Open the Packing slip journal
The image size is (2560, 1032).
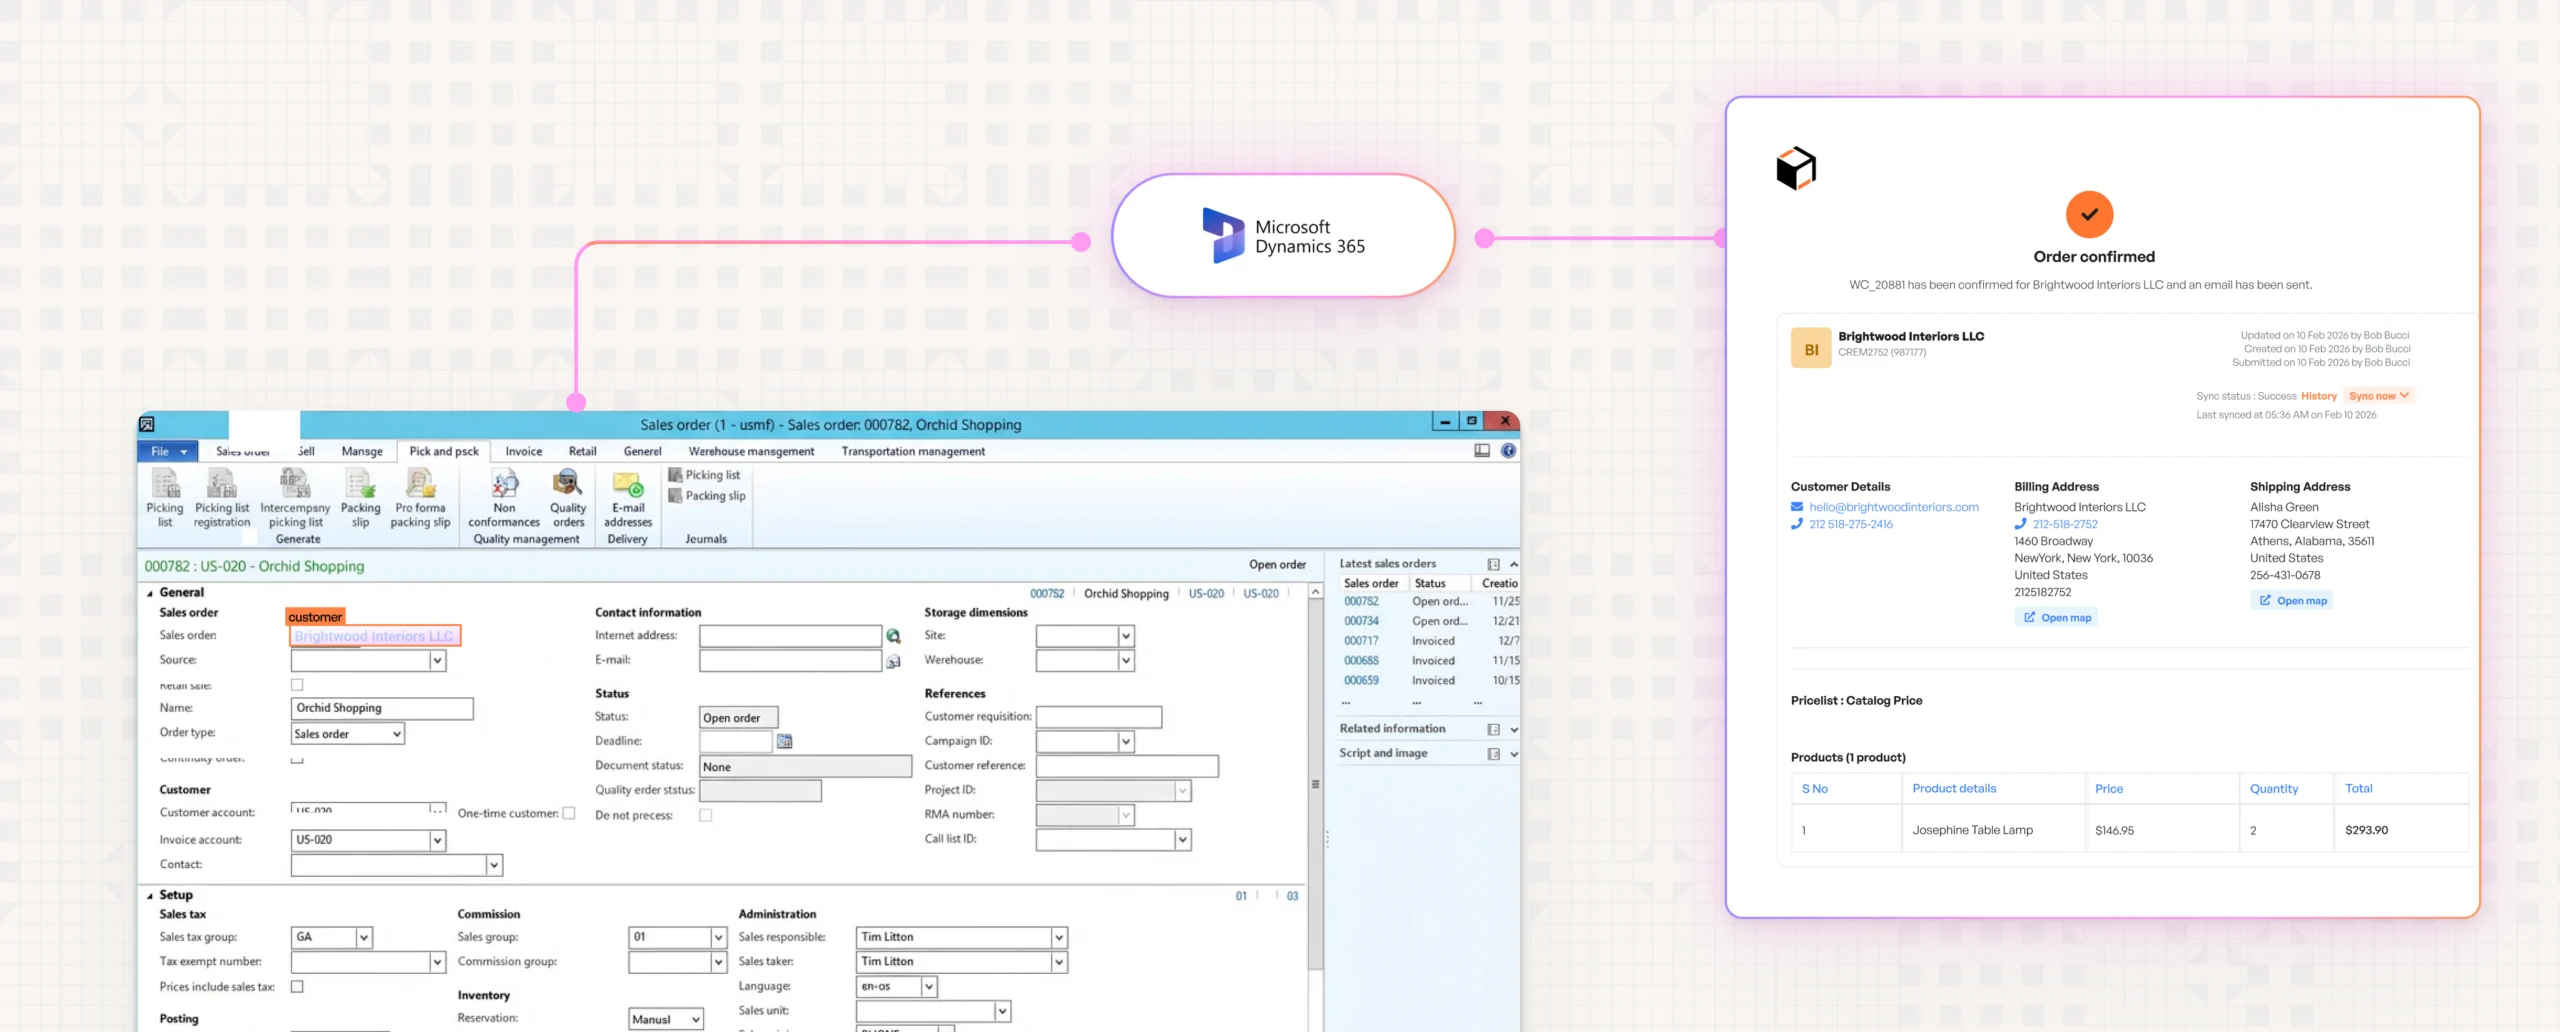(707, 496)
